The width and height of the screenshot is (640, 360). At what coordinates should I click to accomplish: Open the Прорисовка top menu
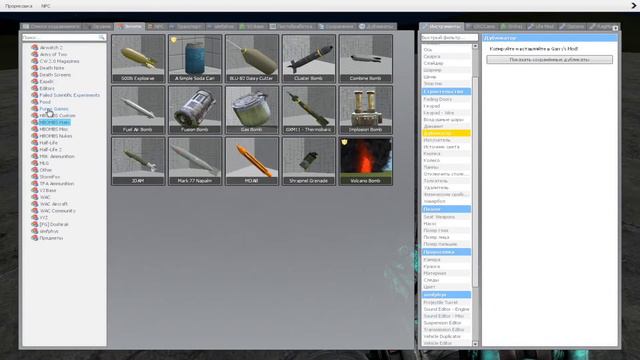[x=19, y=6]
